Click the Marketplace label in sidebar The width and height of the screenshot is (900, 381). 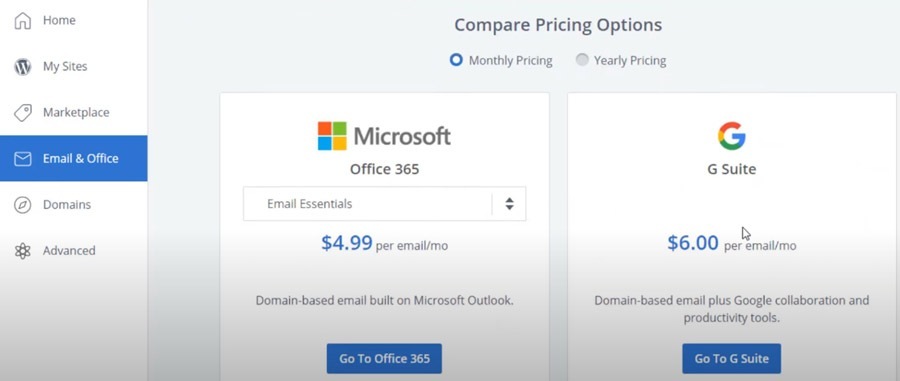coord(76,112)
